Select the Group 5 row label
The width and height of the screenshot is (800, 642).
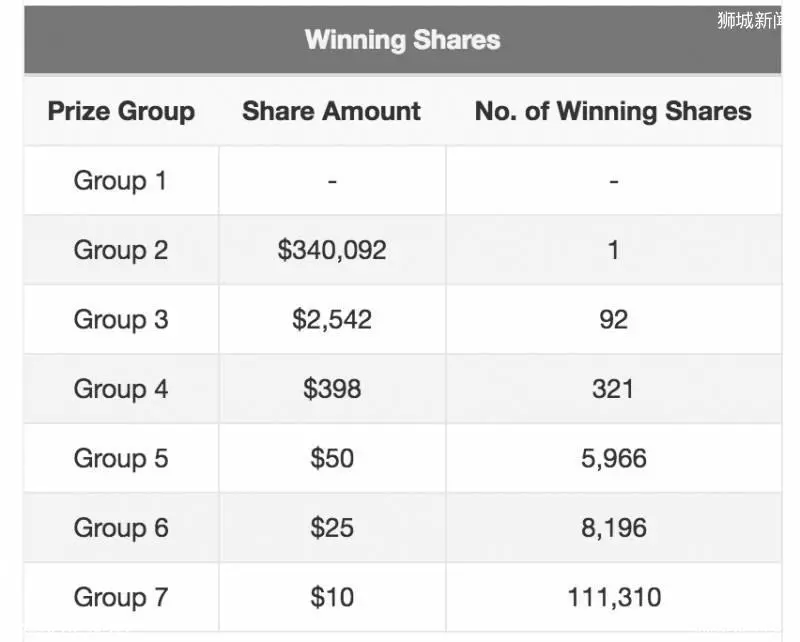point(120,458)
